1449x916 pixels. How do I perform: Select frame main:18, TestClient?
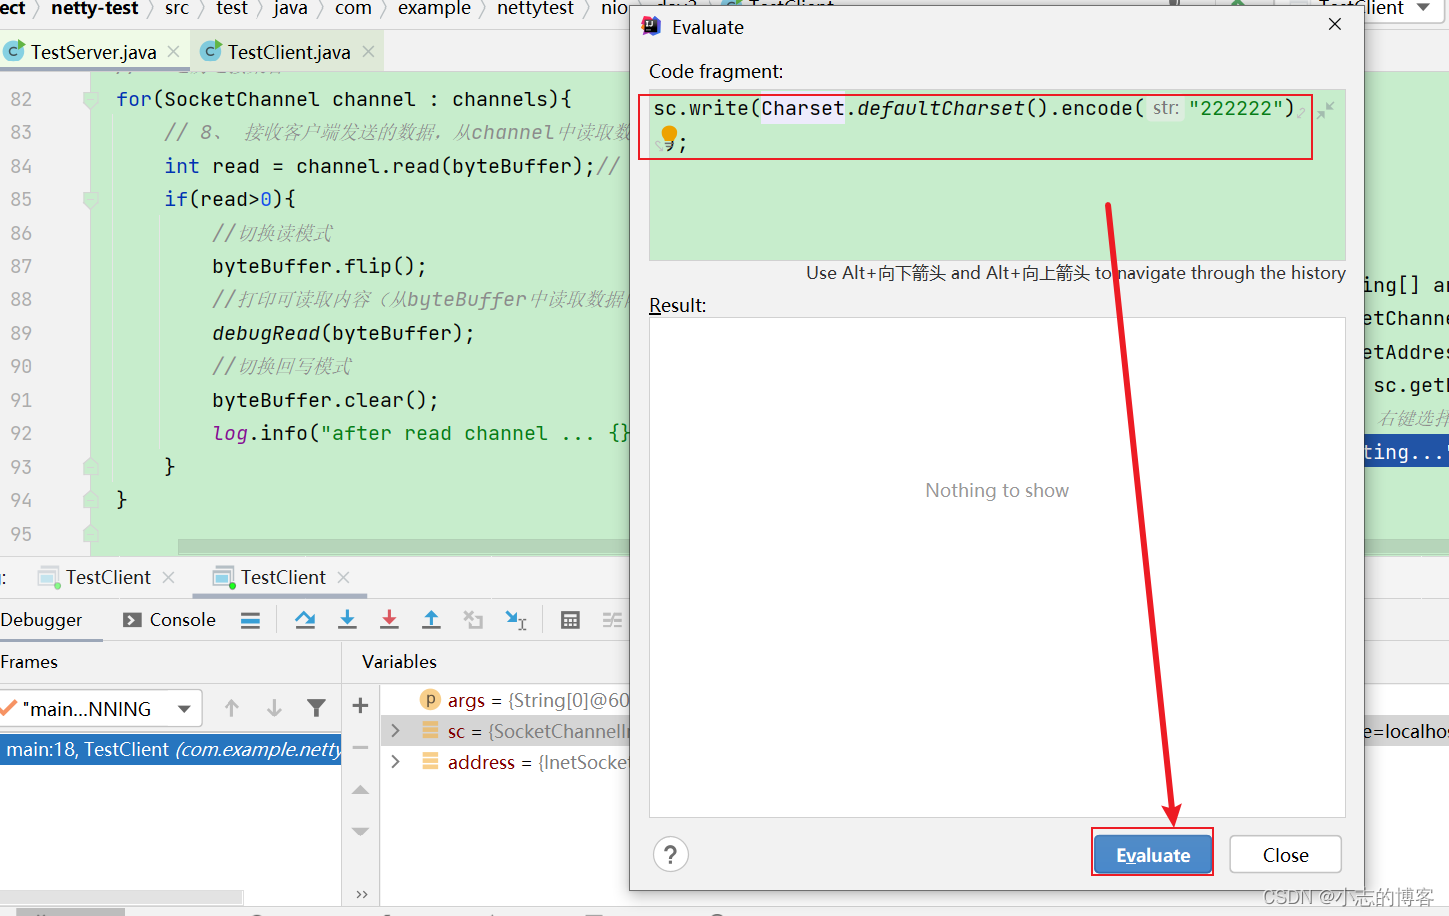pos(170,749)
